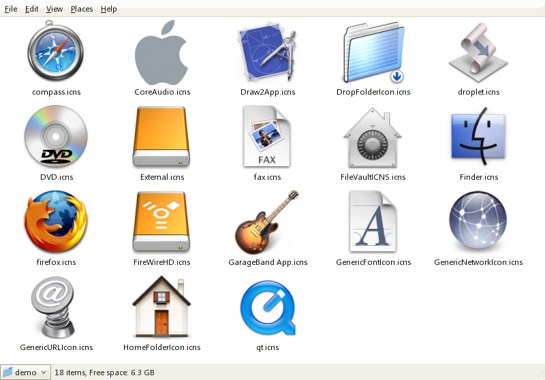Click the CoreAudio.icns Apple logo icon

(x=162, y=52)
